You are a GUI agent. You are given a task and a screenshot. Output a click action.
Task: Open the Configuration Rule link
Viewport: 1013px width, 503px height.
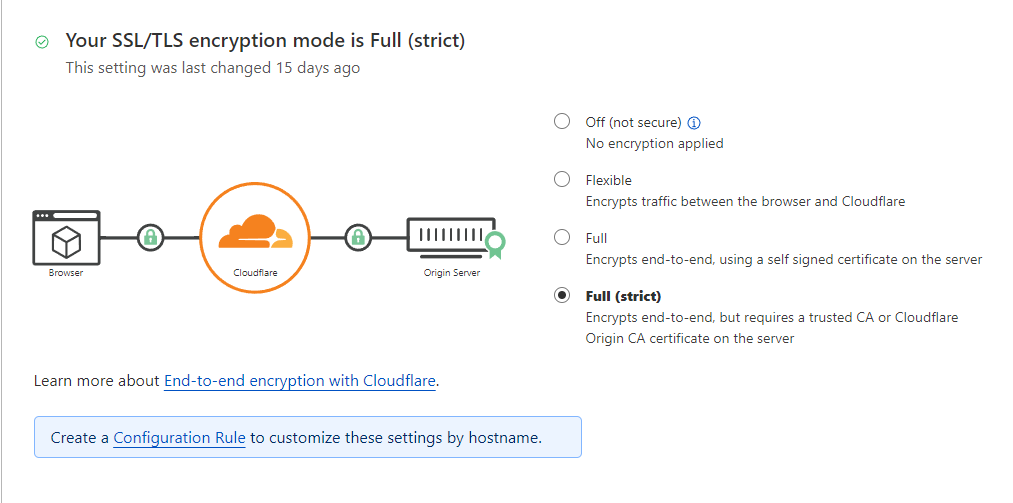pyautogui.click(x=179, y=438)
